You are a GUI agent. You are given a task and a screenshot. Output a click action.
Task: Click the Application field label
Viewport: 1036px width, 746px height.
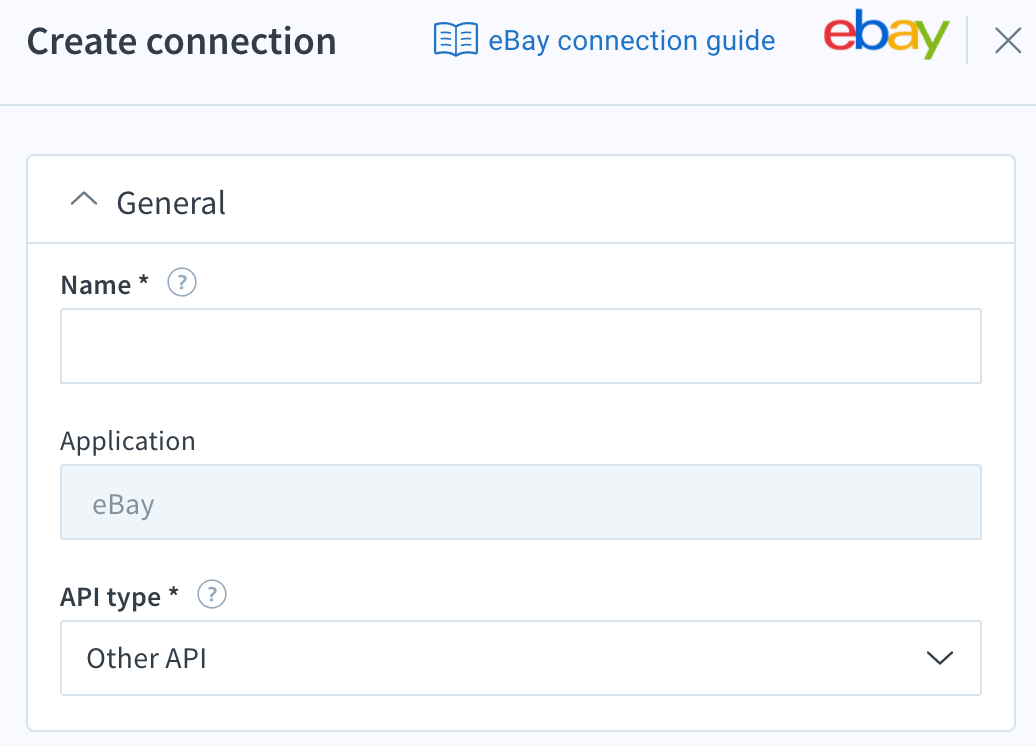coord(128,441)
